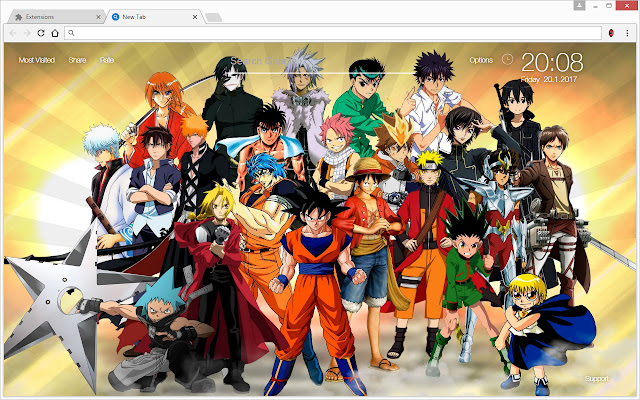
Task: Go back with the browser back arrow
Action: coord(13,33)
